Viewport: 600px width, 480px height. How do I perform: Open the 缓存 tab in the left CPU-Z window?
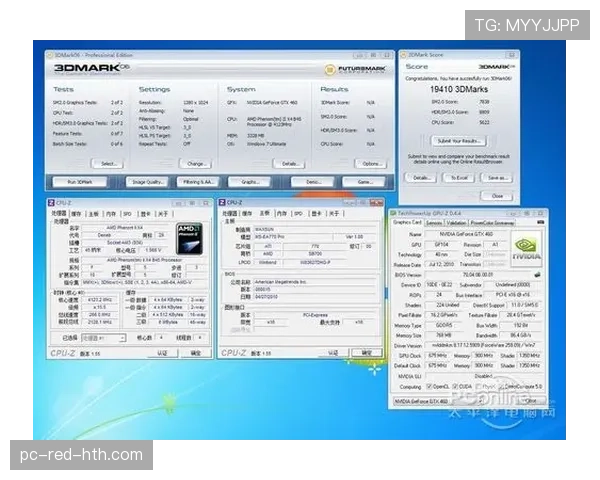tap(77, 214)
